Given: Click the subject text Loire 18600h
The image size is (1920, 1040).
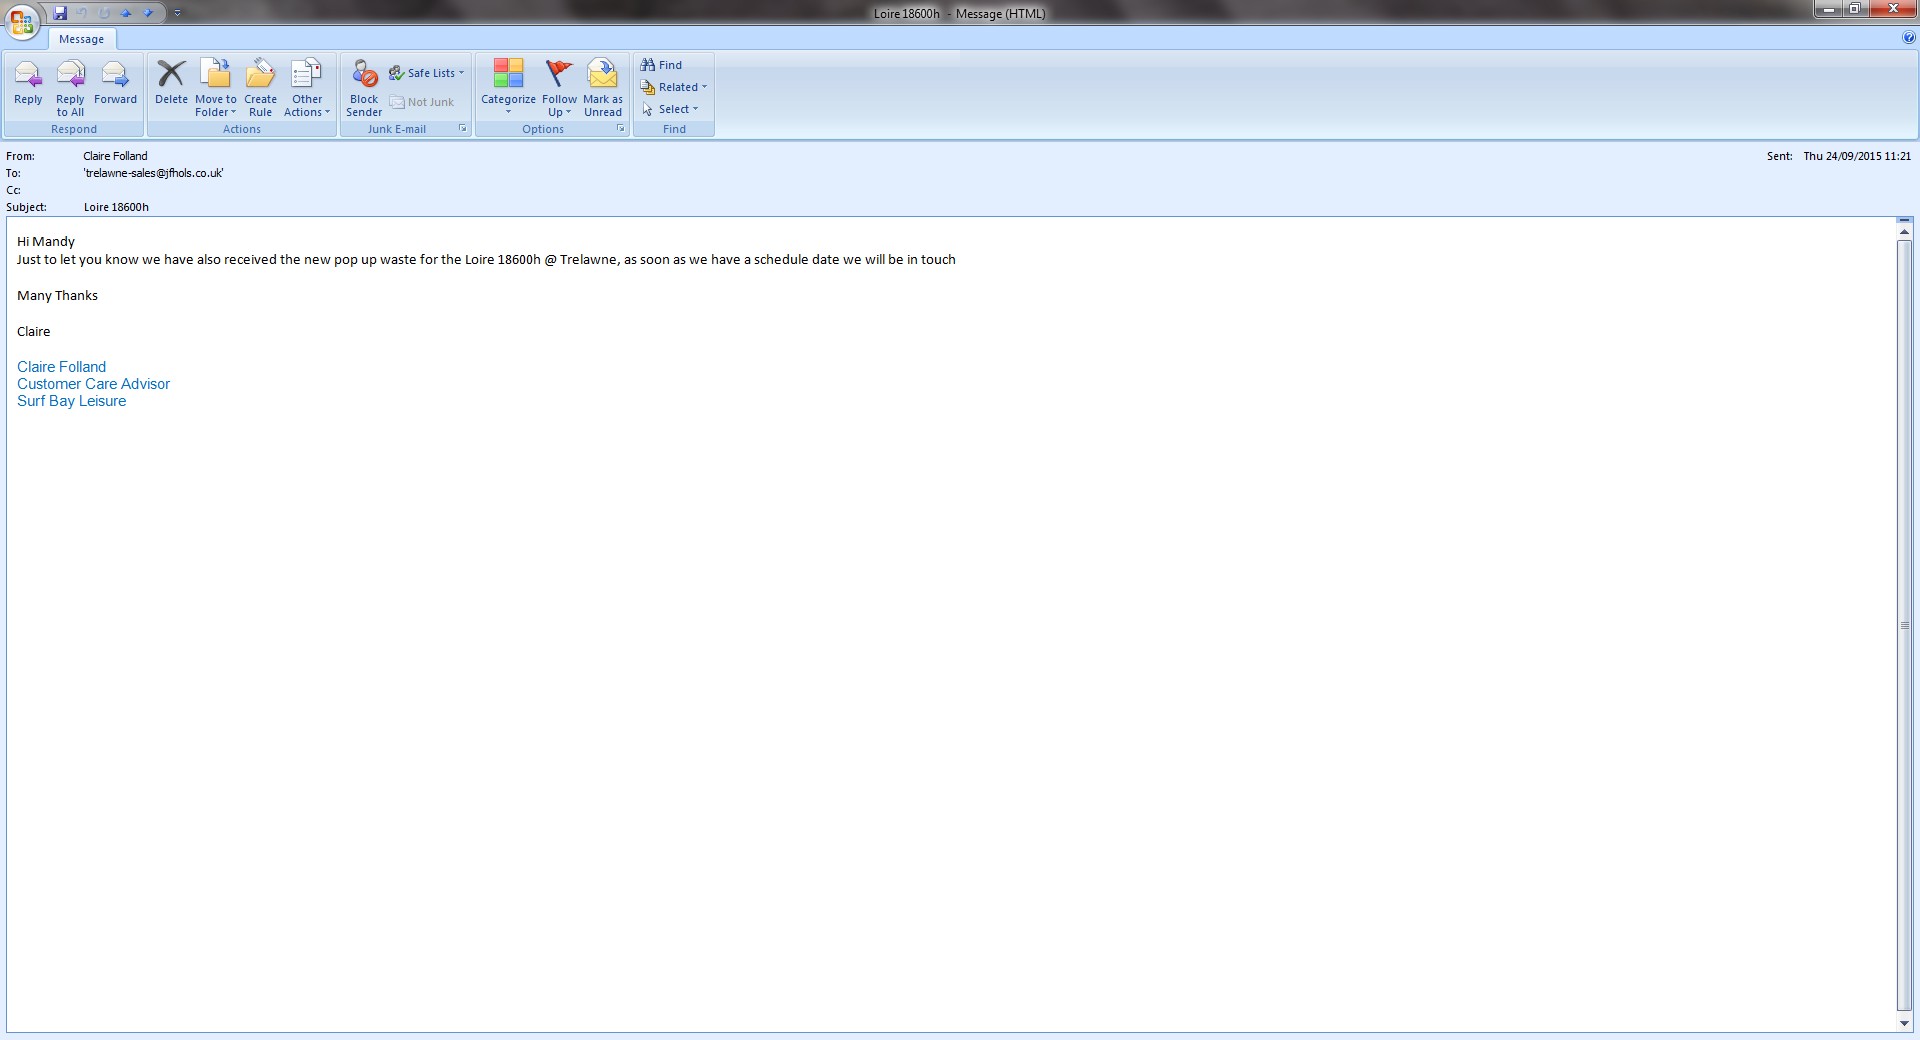Looking at the screenshot, I should click(x=116, y=207).
